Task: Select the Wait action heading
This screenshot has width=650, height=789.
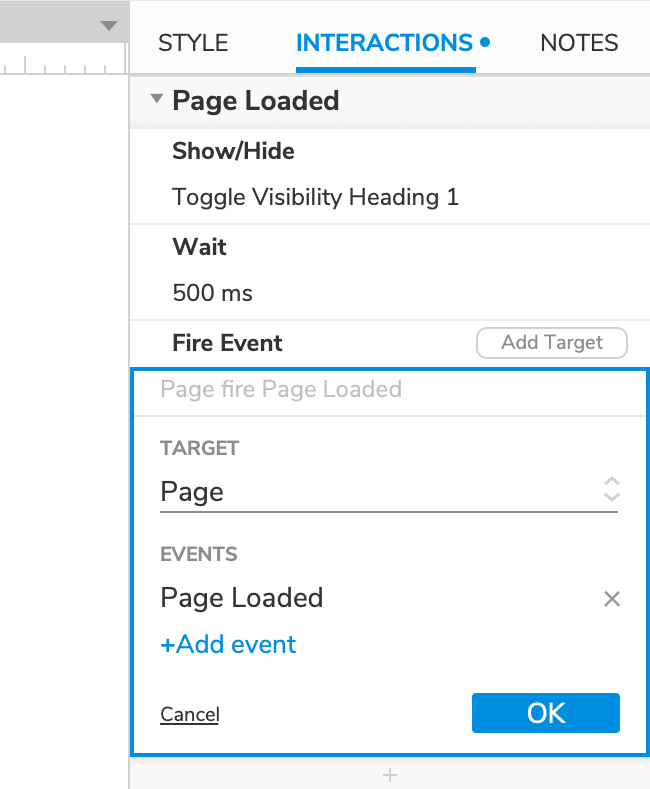Action: 199,247
